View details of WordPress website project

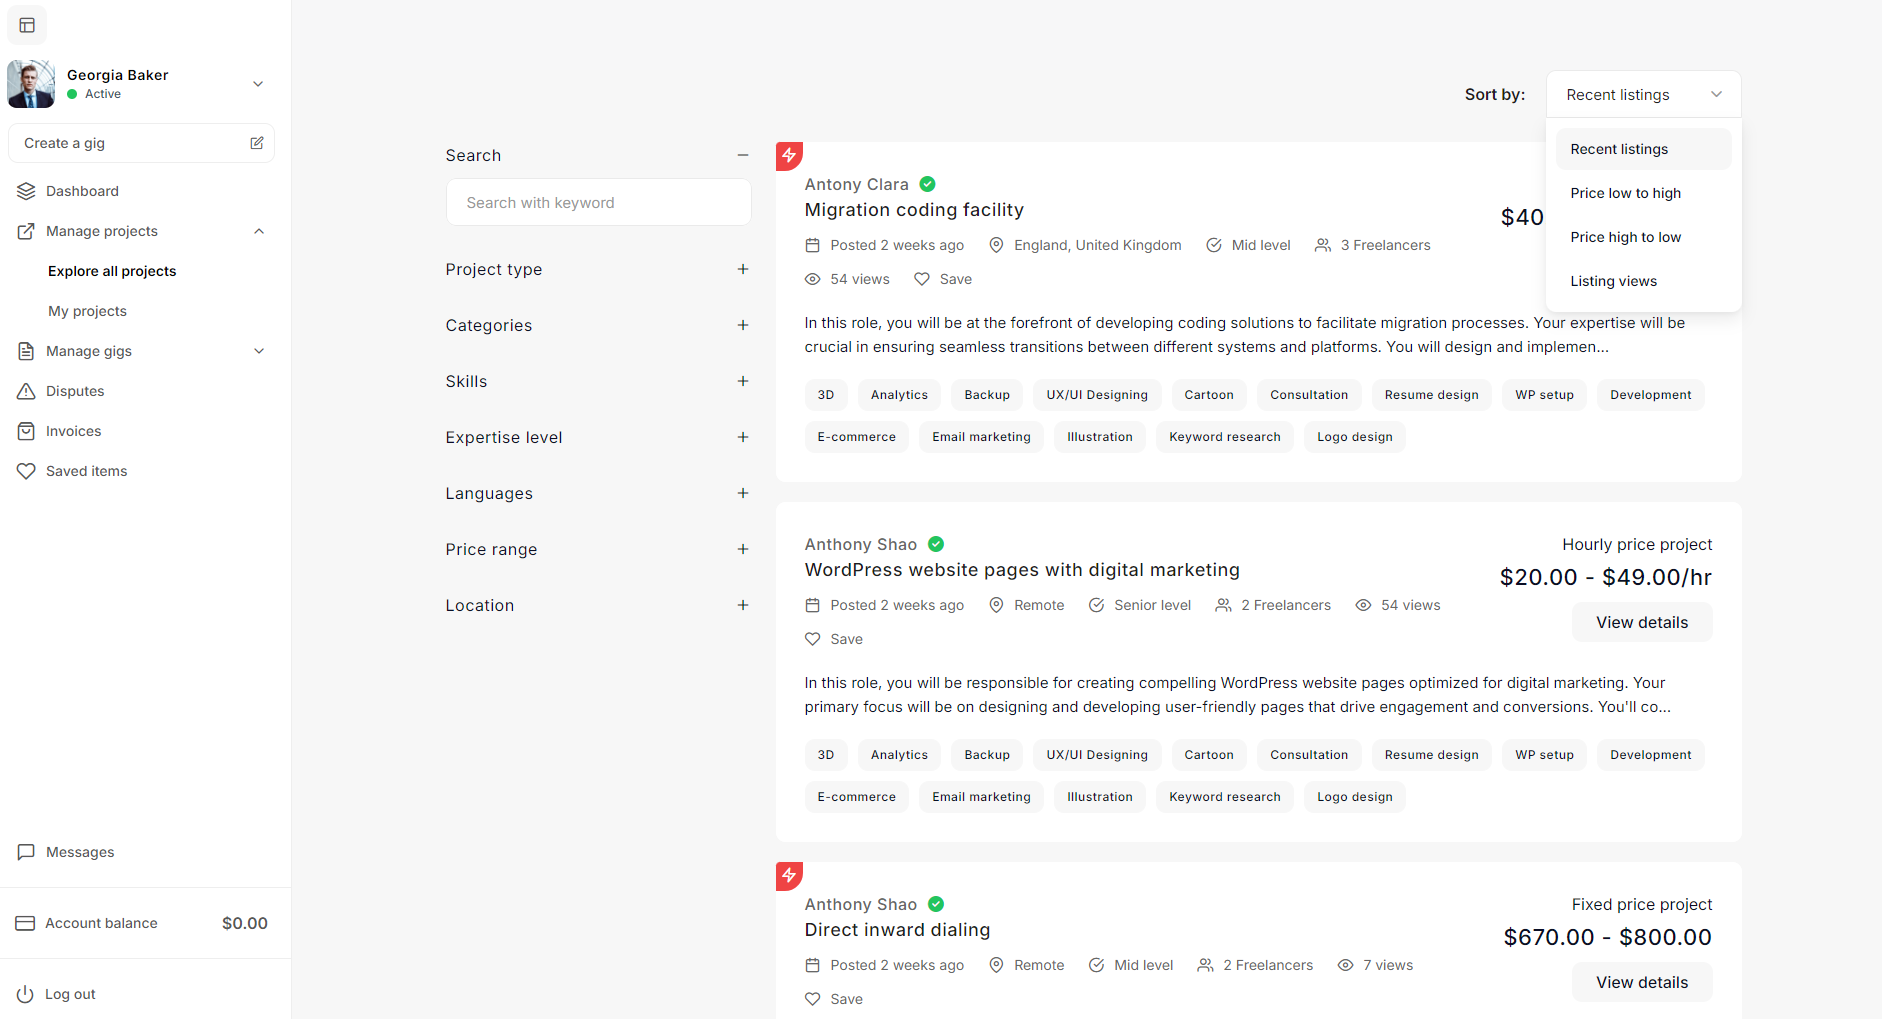coord(1641,622)
